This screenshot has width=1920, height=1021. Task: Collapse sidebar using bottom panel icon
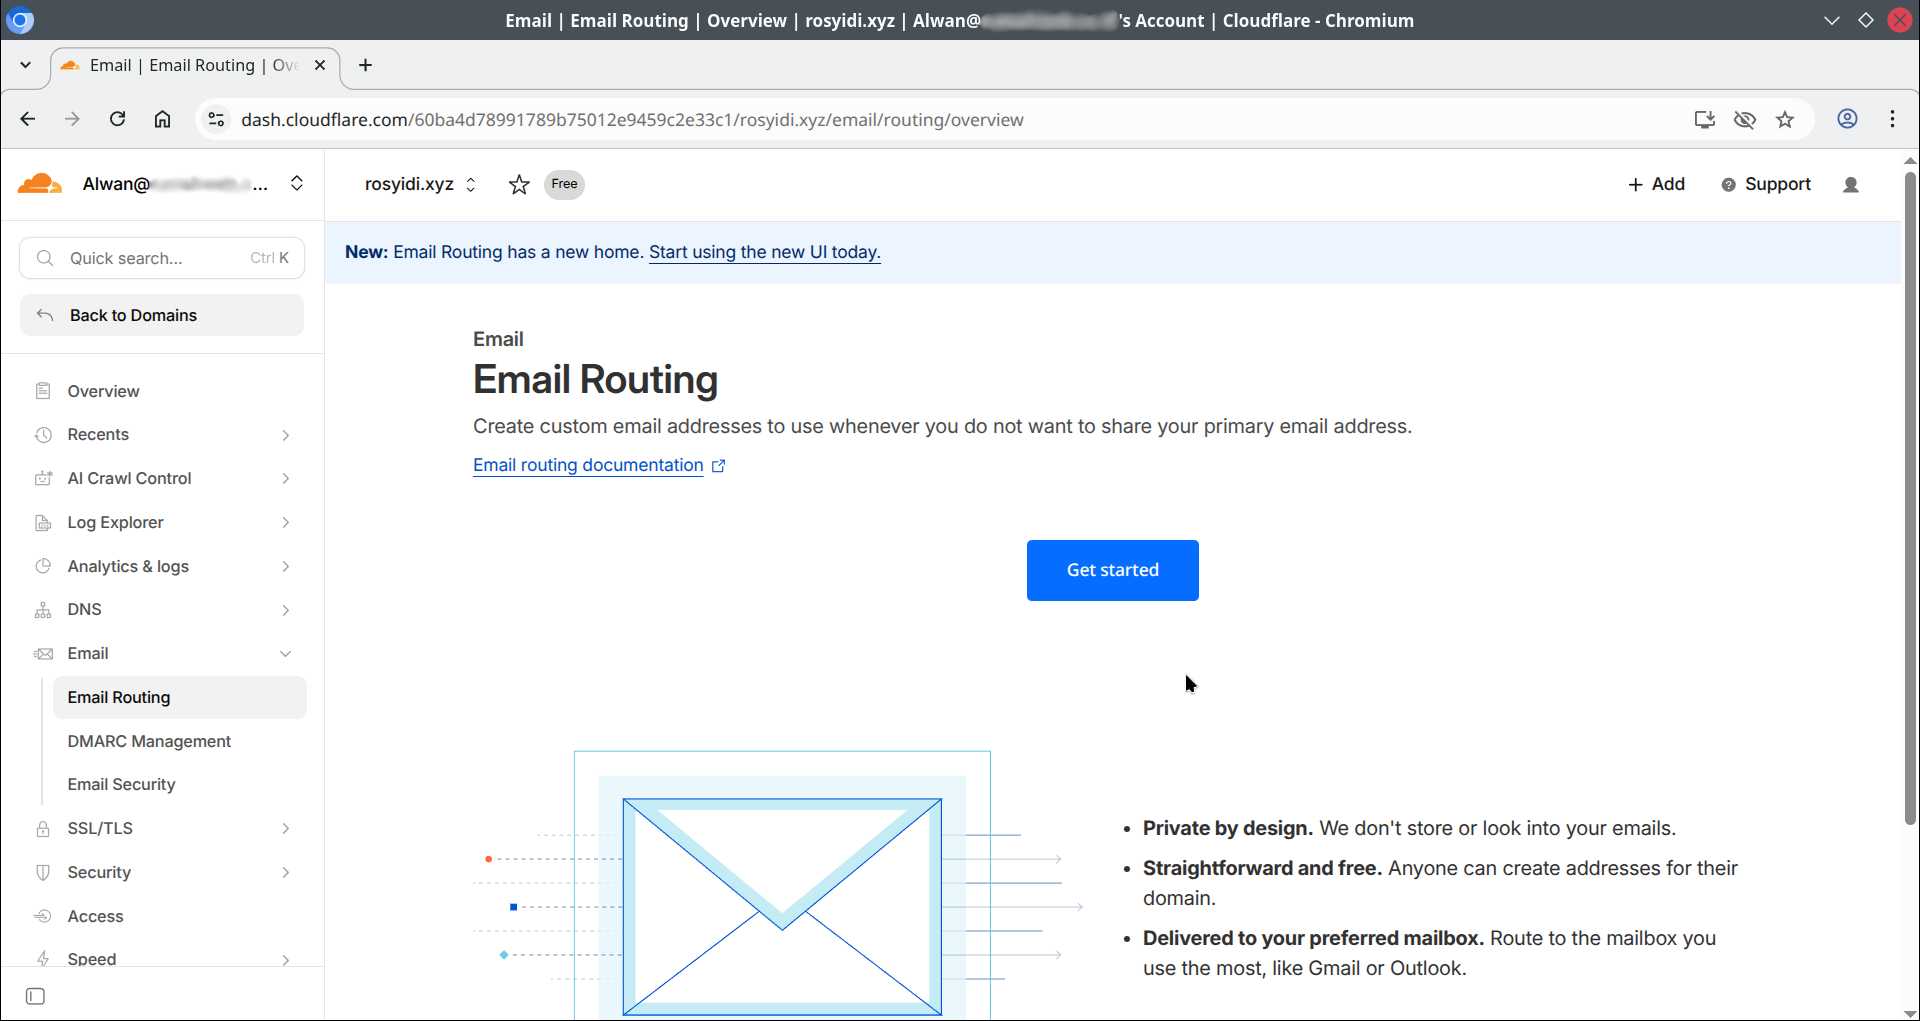click(36, 996)
